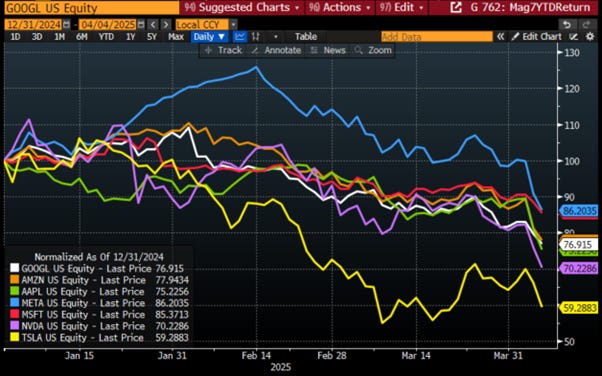Open Suggested Charts dropdown menu
The image size is (602, 376).
pyautogui.click(x=242, y=7)
